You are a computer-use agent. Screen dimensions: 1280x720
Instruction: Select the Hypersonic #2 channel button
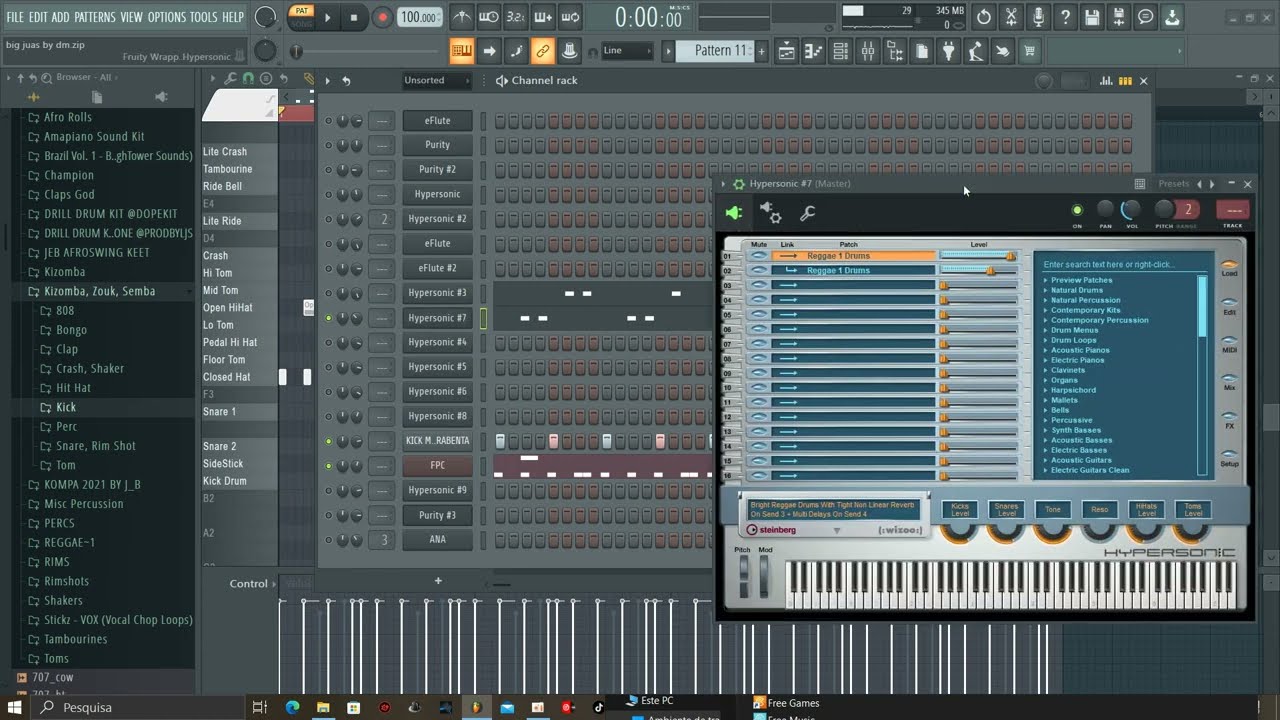[437, 219]
